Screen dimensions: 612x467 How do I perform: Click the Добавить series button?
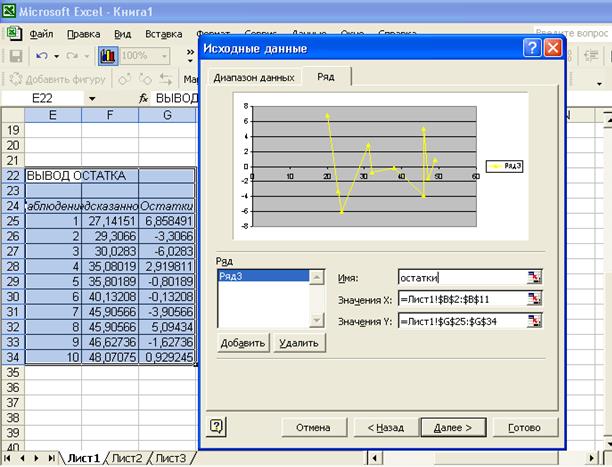click(x=244, y=343)
